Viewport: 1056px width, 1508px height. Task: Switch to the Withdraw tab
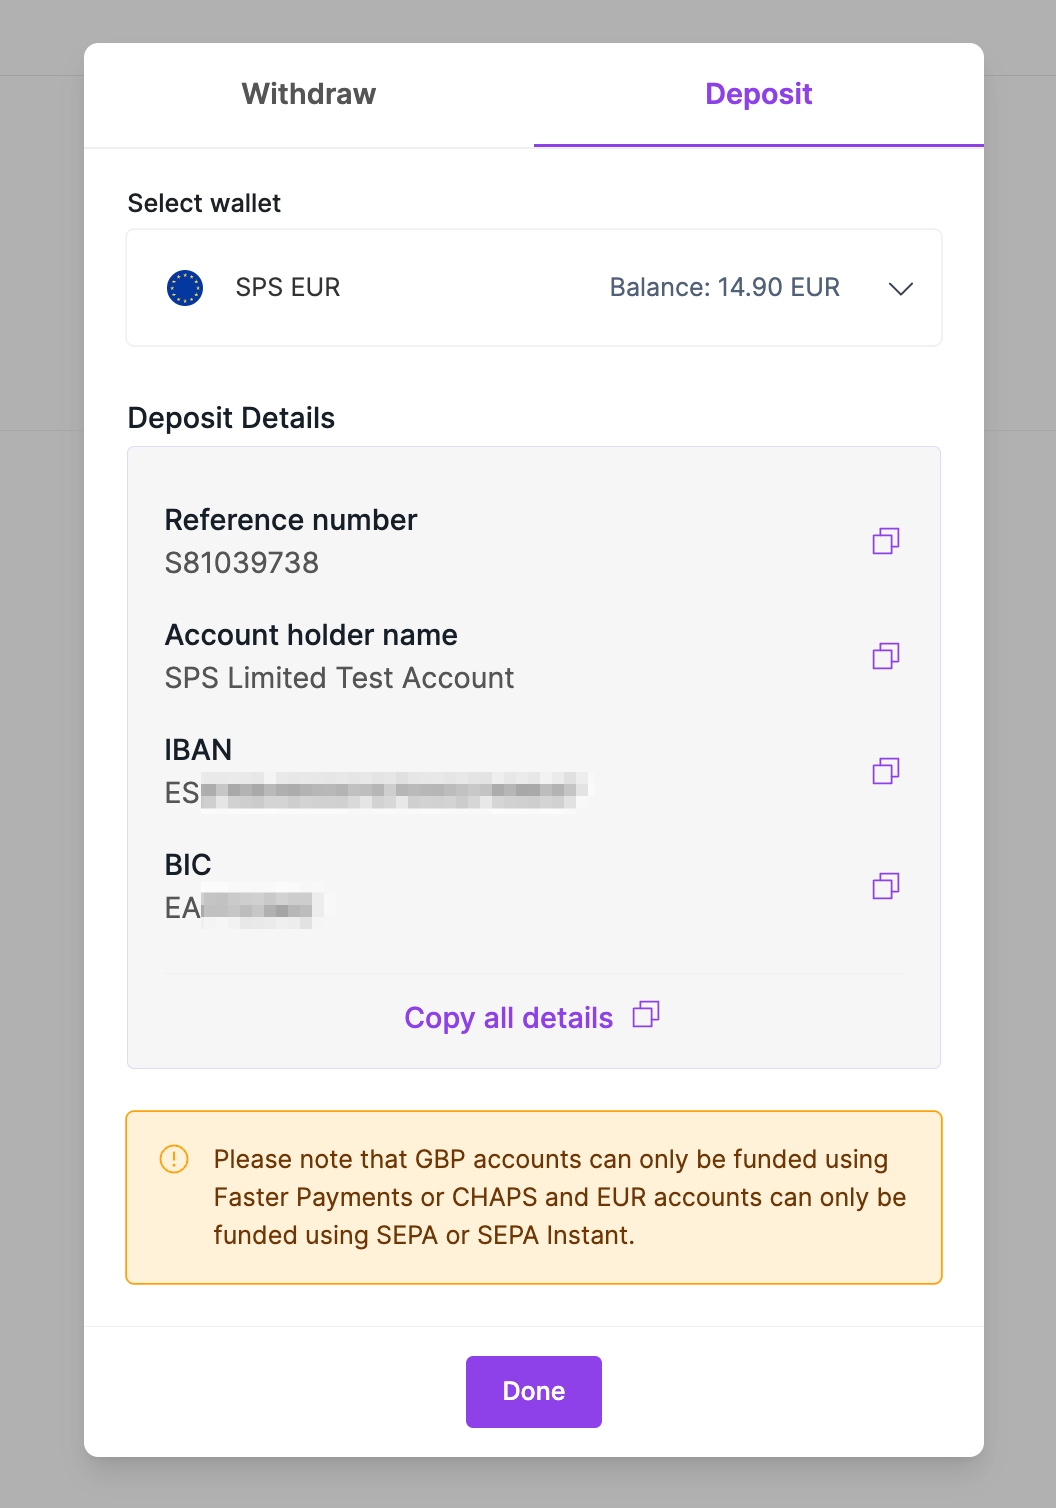pyautogui.click(x=309, y=94)
